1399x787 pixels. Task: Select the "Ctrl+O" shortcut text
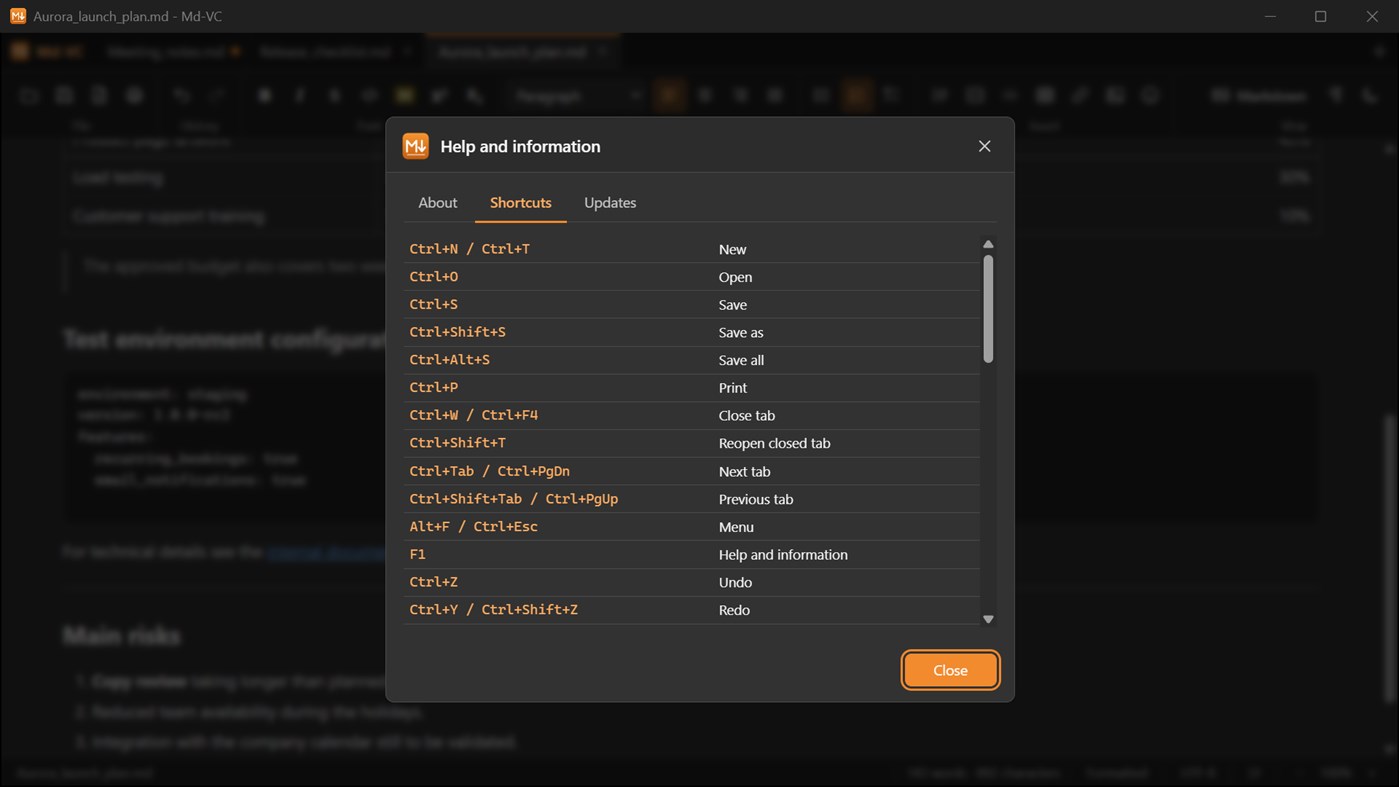point(433,277)
